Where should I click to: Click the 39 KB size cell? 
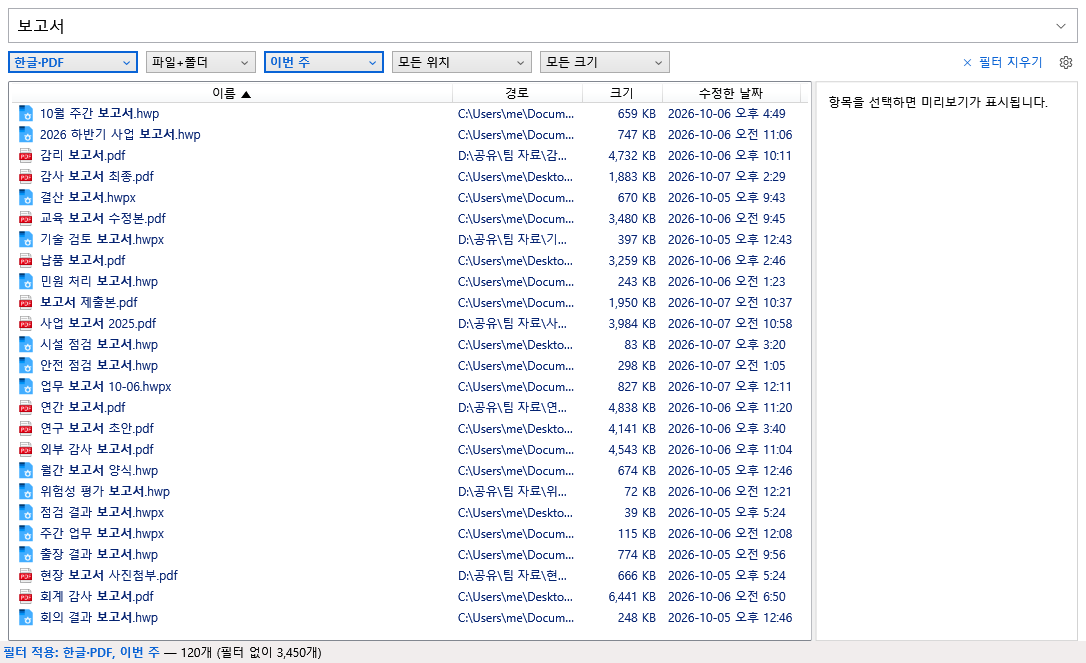(x=640, y=513)
